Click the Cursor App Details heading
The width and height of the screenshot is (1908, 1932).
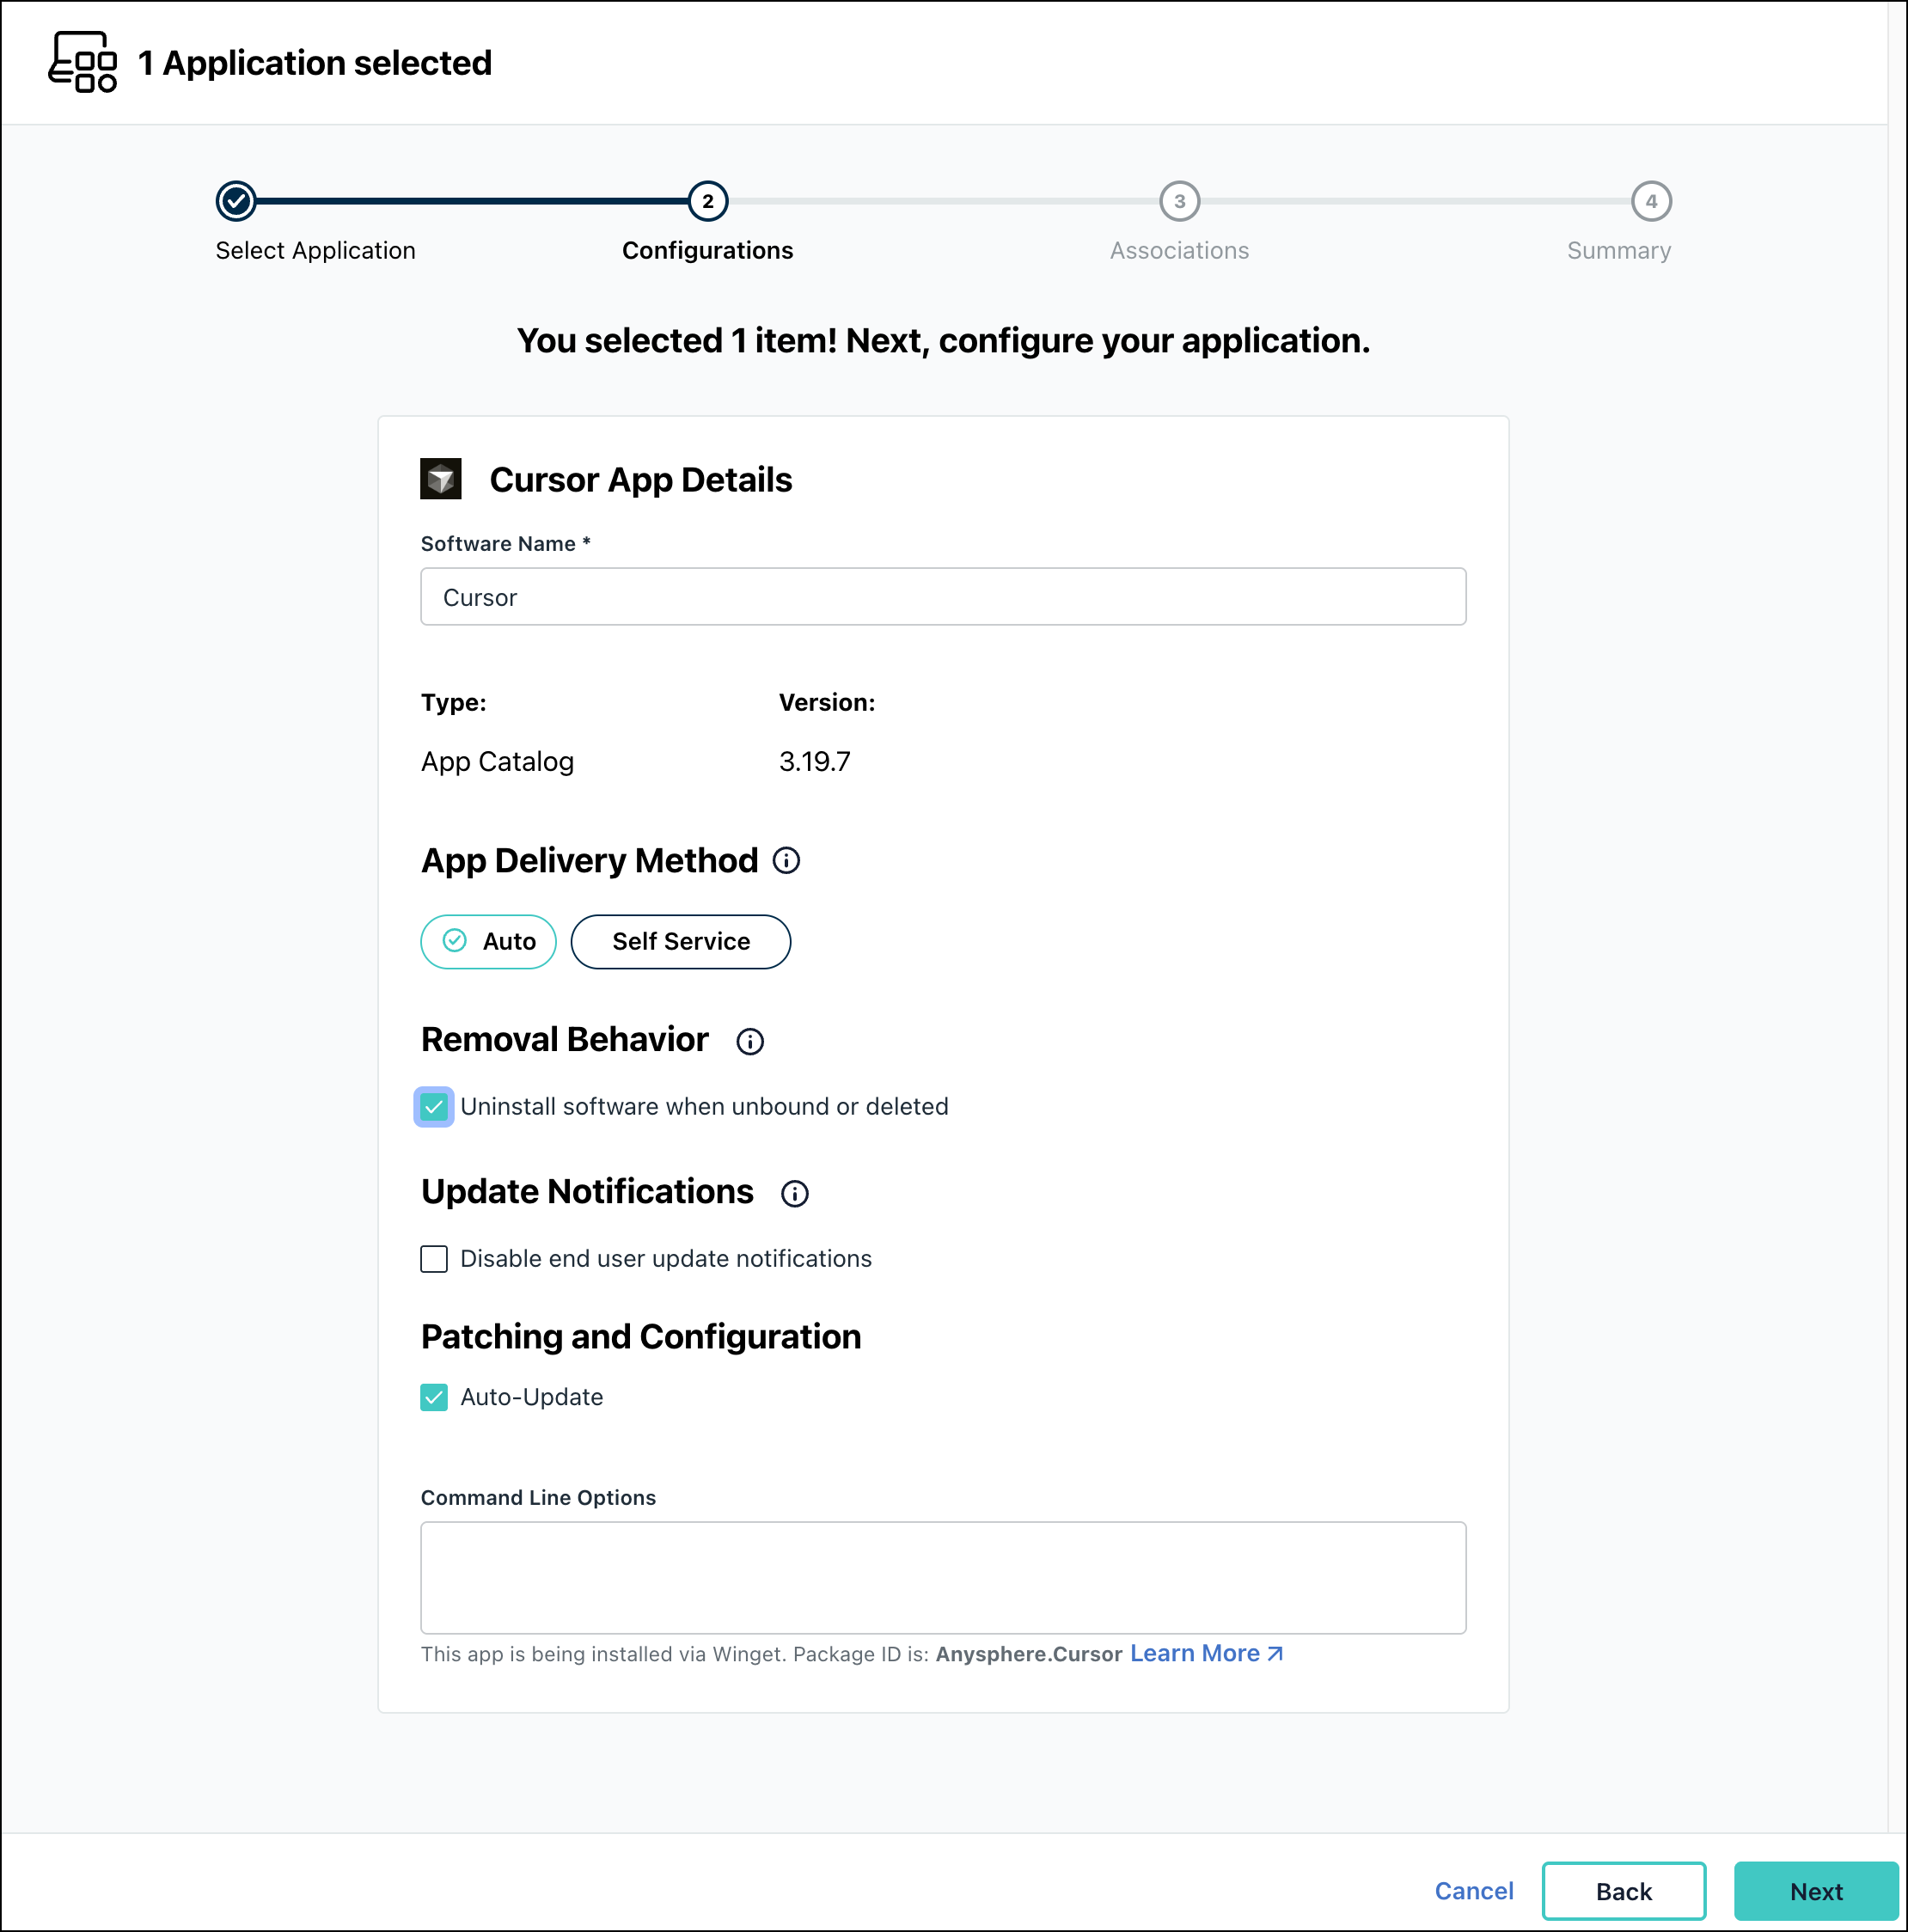pyautogui.click(x=641, y=480)
